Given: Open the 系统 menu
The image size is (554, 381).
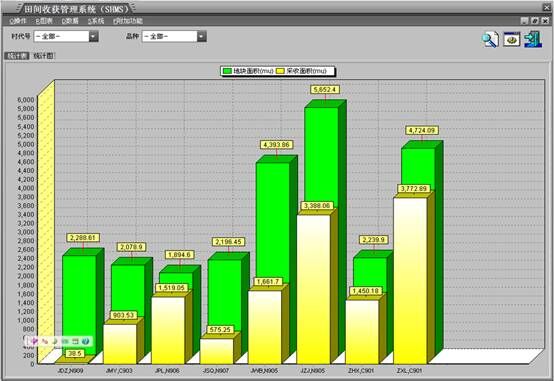Looking at the screenshot, I should tap(96, 21).
